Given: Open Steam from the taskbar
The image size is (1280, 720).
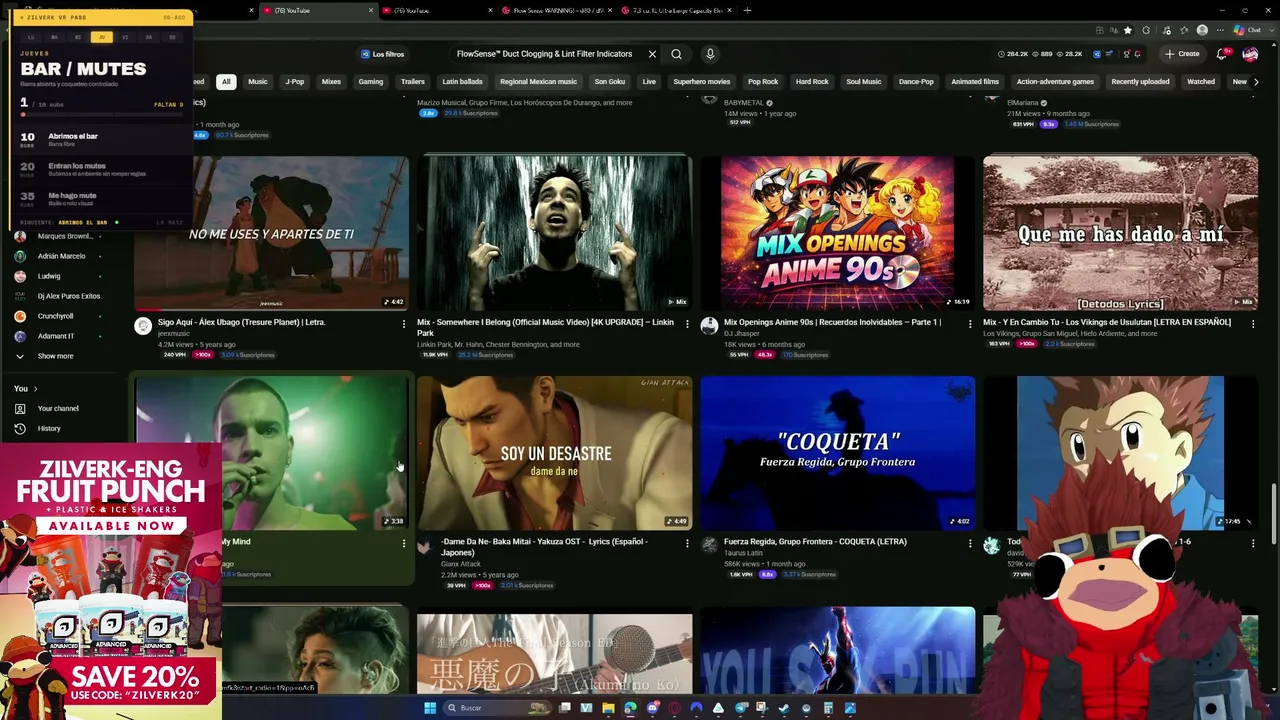Looking at the screenshot, I should point(784,708).
